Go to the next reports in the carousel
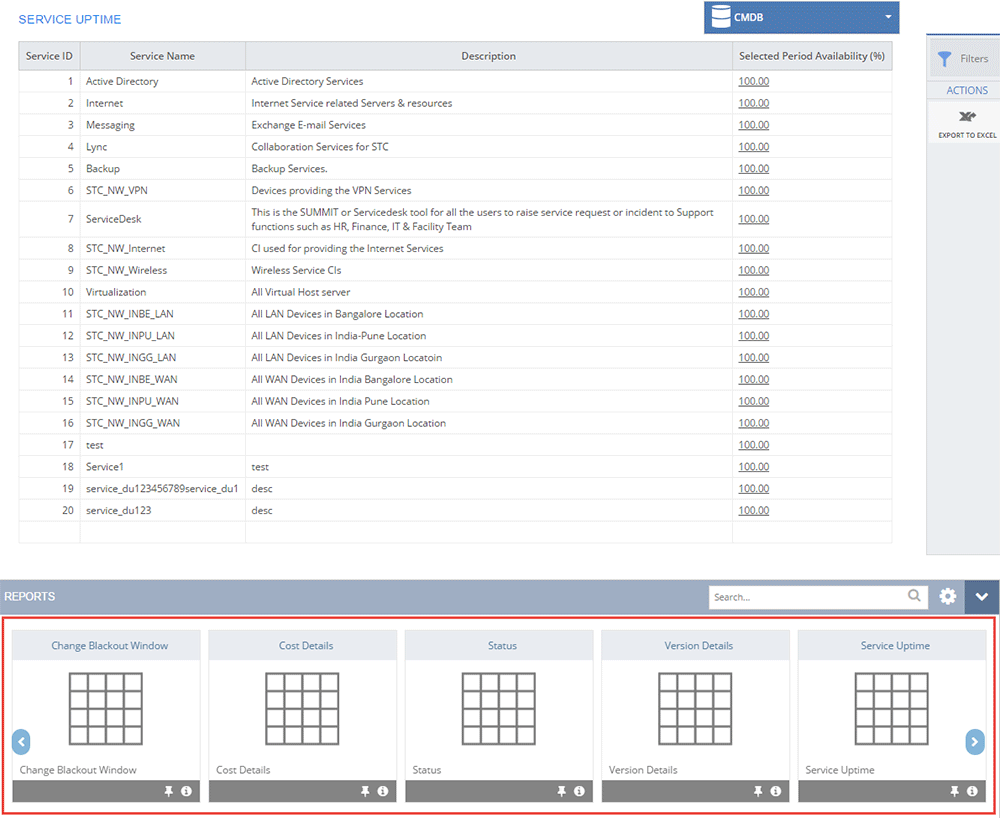The image size is (1000, 818). pos(974,742)
